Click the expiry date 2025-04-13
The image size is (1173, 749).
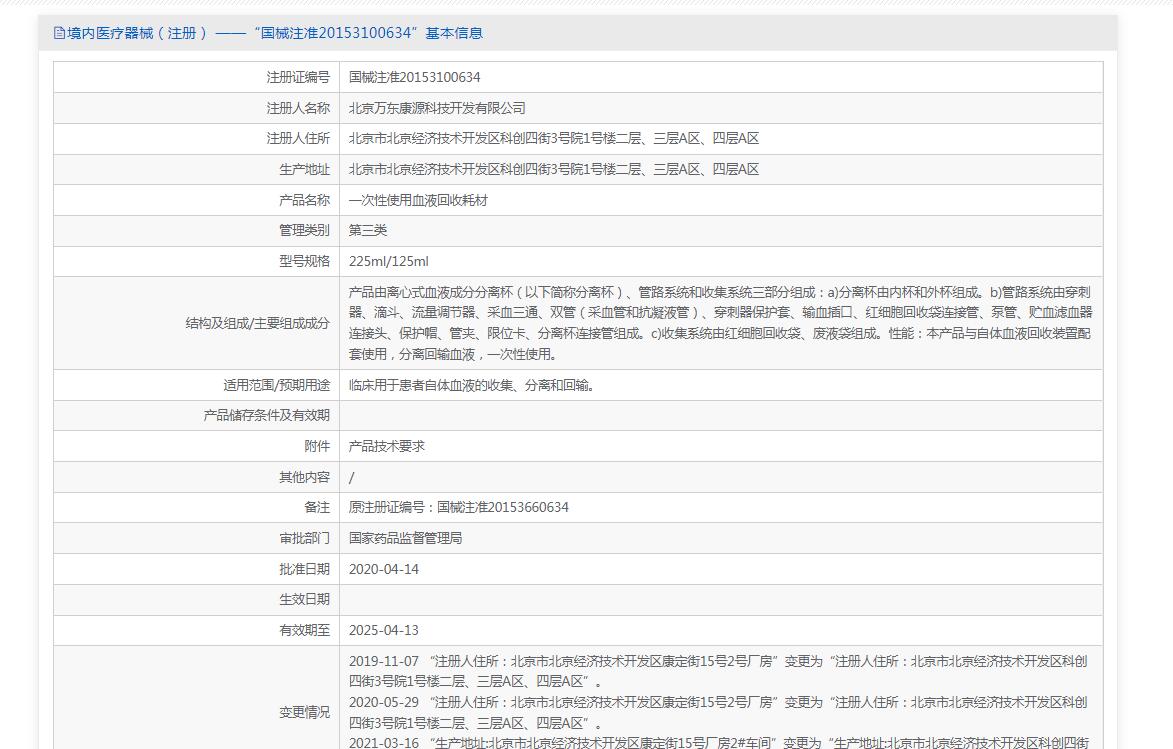click(x=383, y=630)
